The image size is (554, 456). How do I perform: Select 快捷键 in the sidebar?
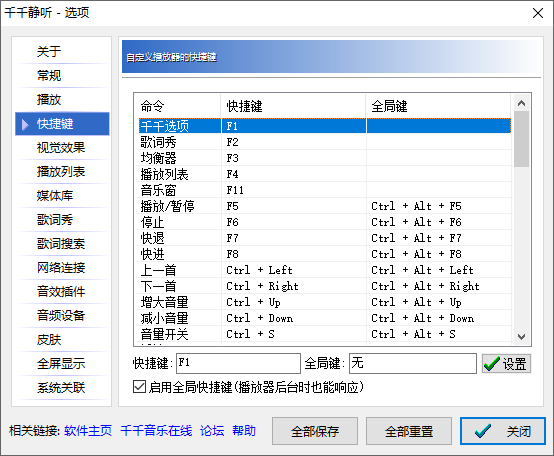(62, 124)
